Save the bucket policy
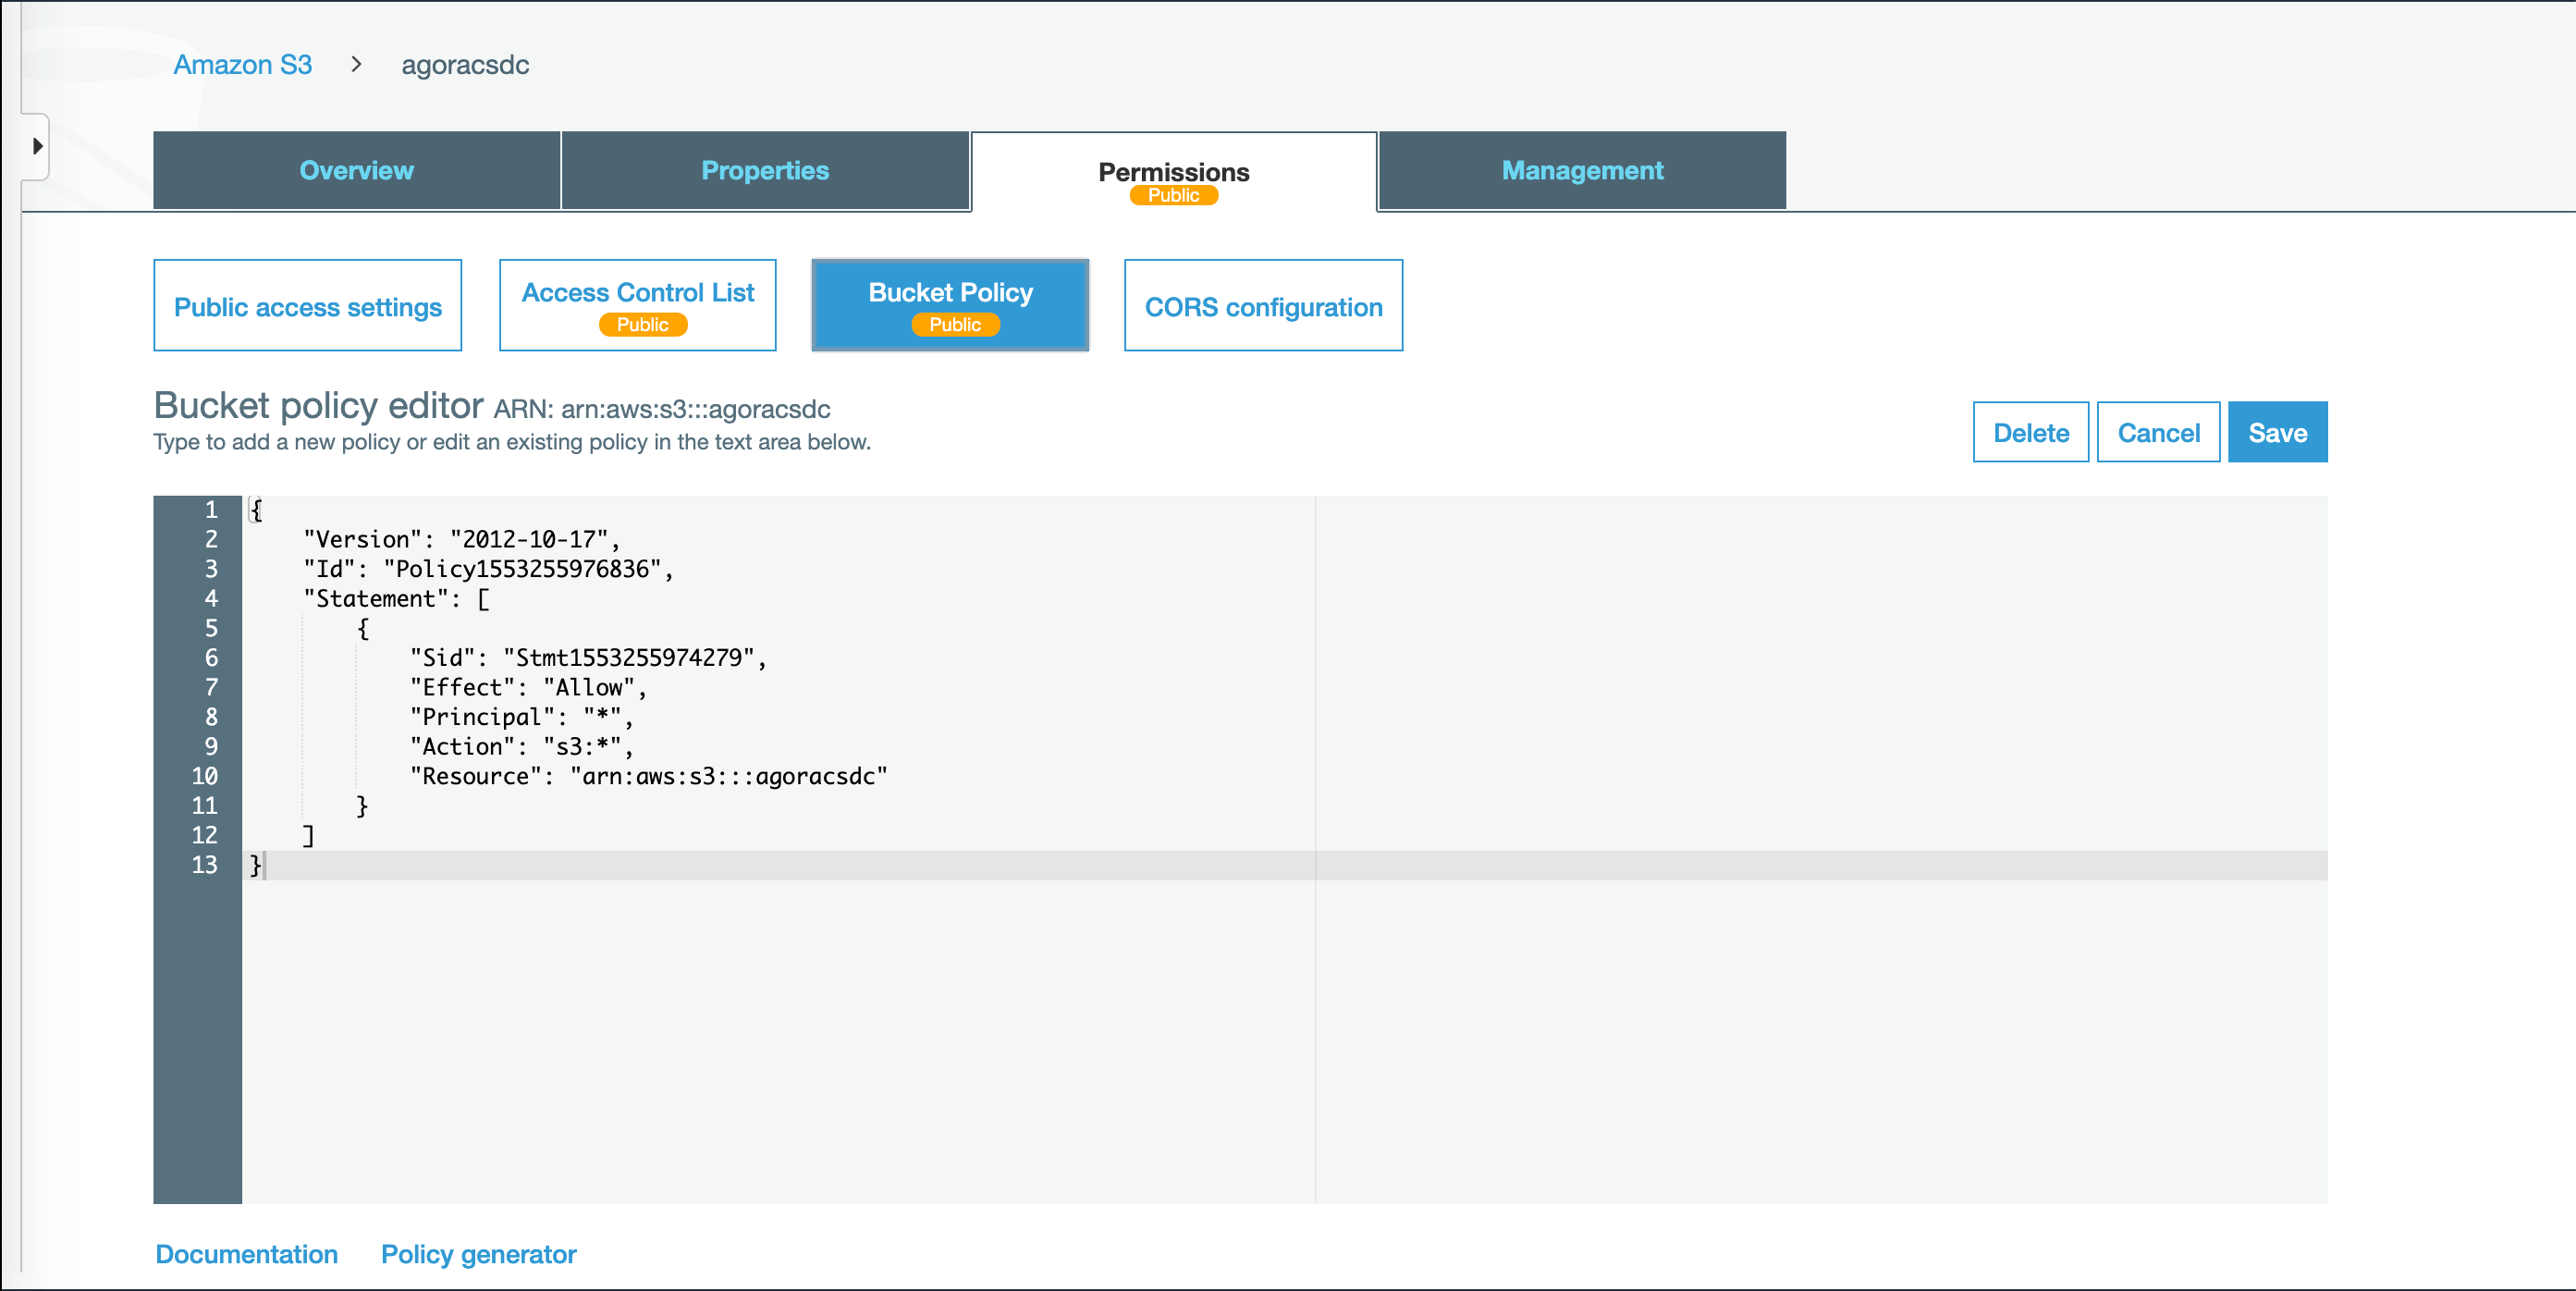This screenshot has height=1291, width=2576. pos(2276,433)
